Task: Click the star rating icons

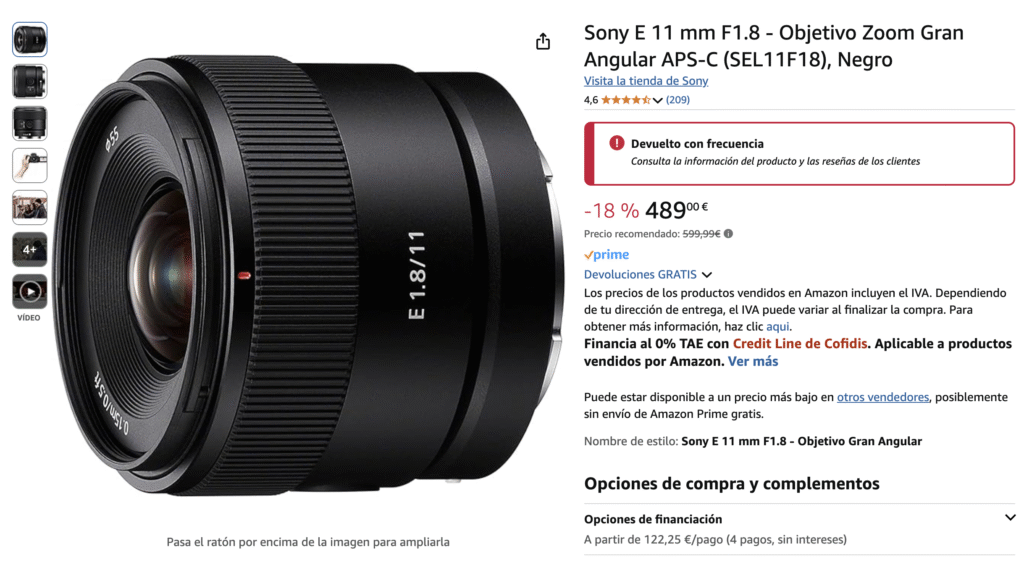Action: tap(625, 100)
